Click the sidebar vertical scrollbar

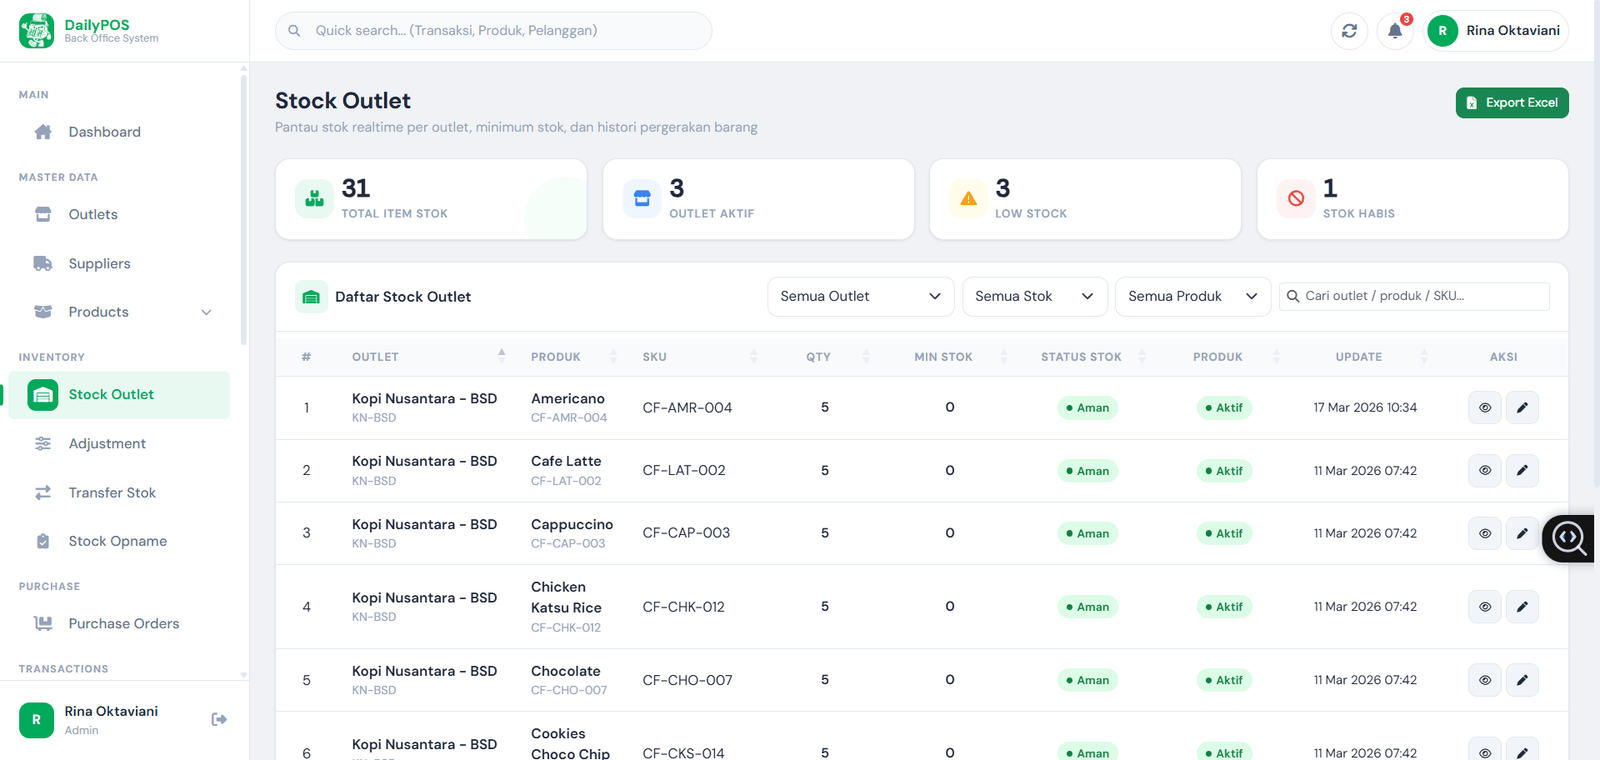[x=243, y=210]
